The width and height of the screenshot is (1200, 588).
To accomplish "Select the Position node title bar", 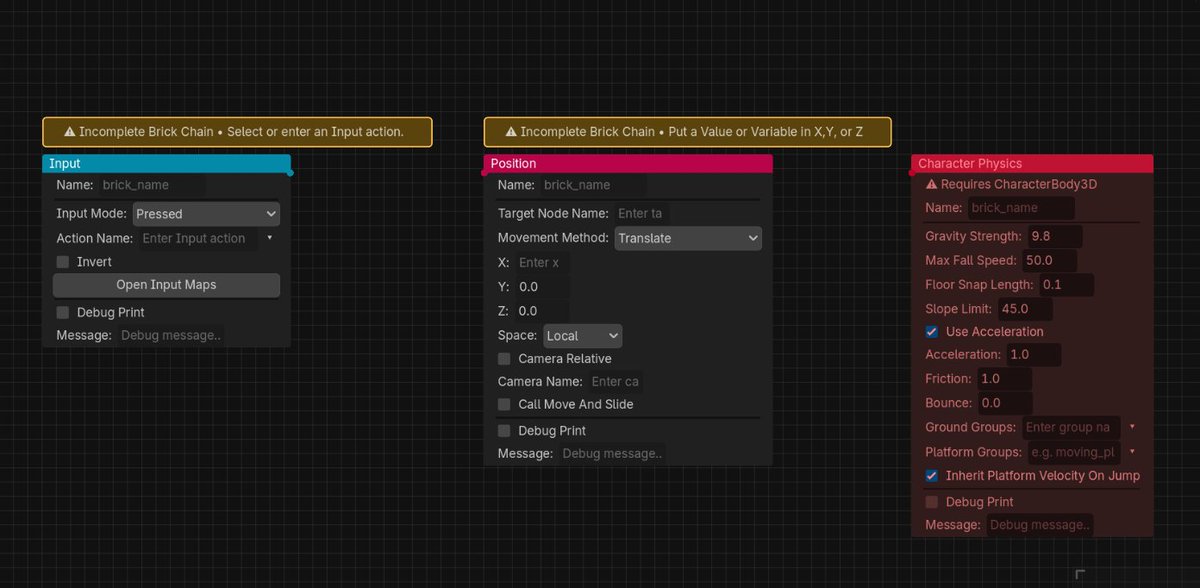I will (628, 163).
